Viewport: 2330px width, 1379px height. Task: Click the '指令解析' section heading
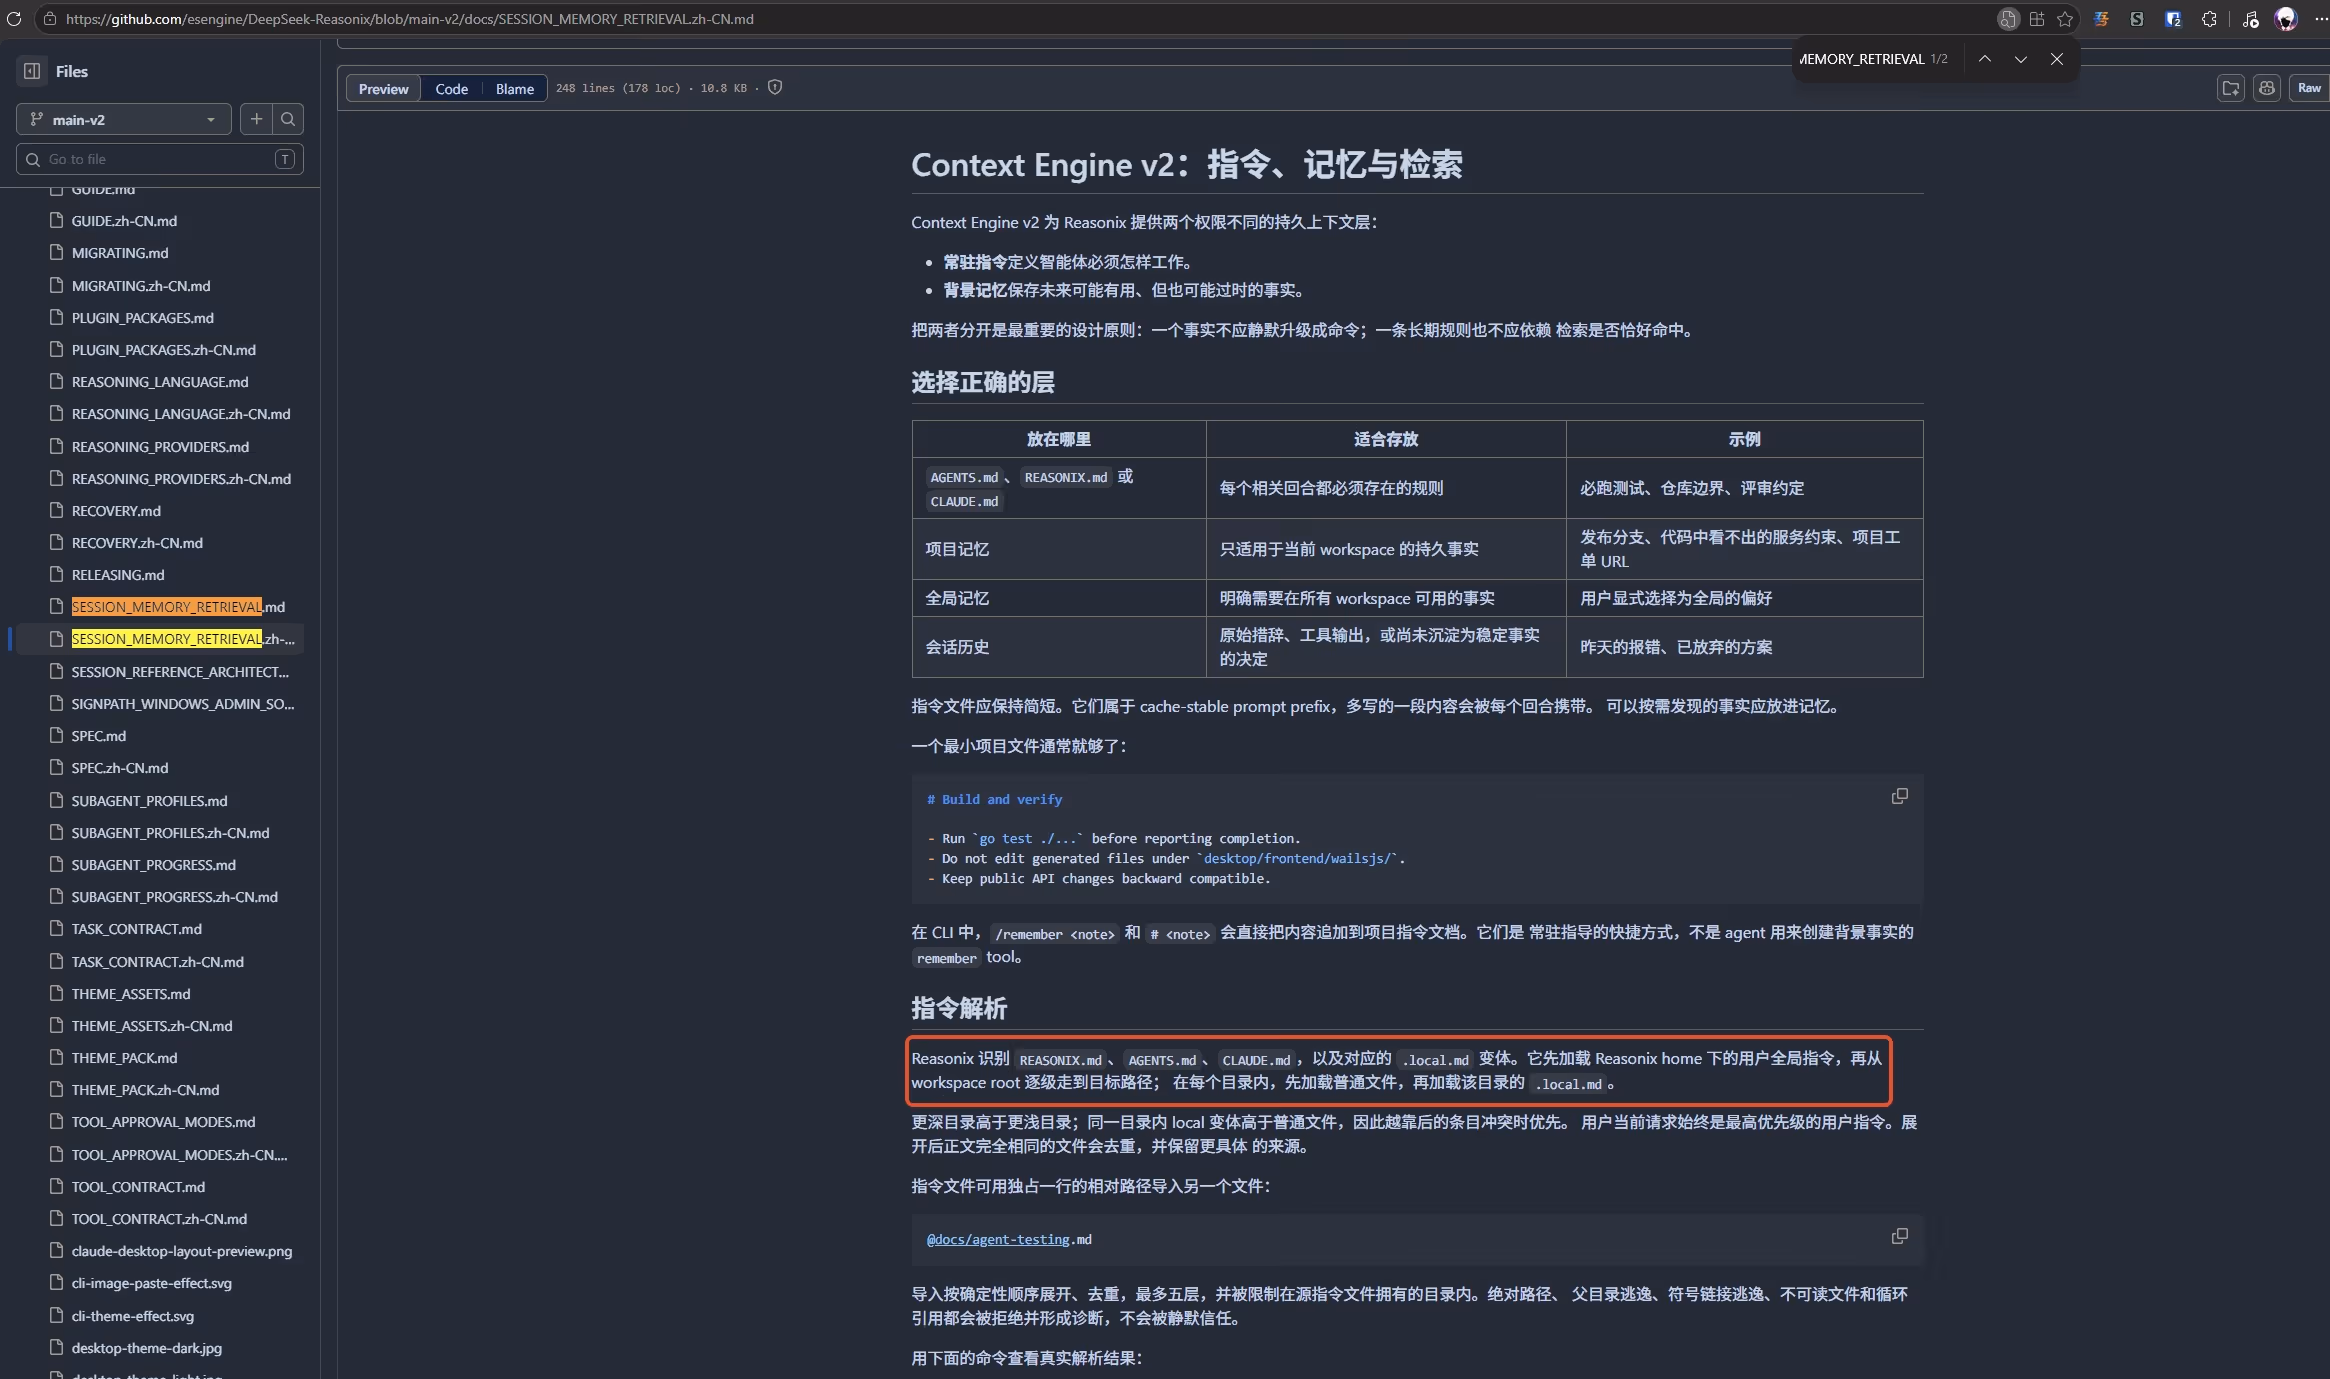[x=959, y=1008]
